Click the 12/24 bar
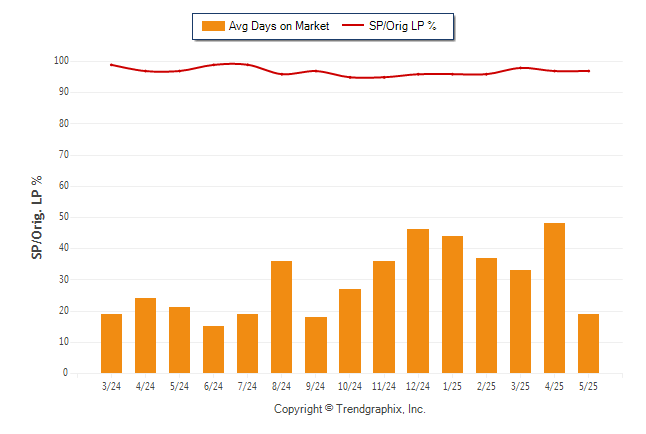 [418, 301]
